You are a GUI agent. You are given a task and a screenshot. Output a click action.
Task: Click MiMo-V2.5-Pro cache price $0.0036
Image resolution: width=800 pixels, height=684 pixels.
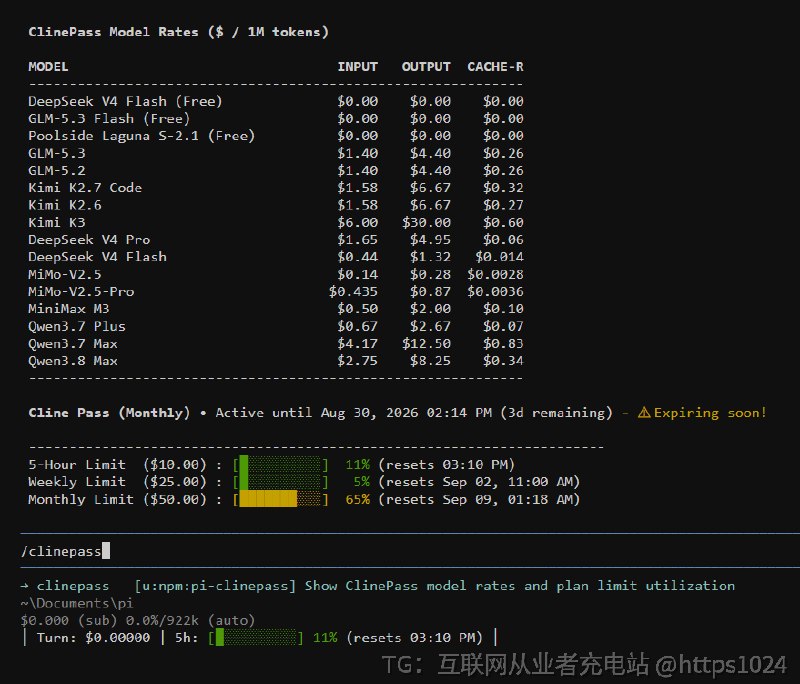(x=495, y=292)
